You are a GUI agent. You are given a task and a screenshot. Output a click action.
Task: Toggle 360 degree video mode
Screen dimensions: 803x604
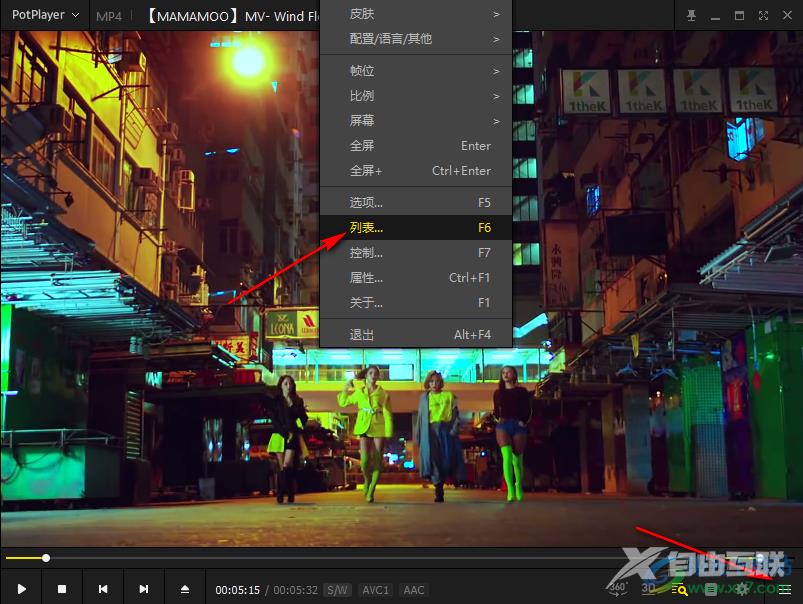coord(618,589)
